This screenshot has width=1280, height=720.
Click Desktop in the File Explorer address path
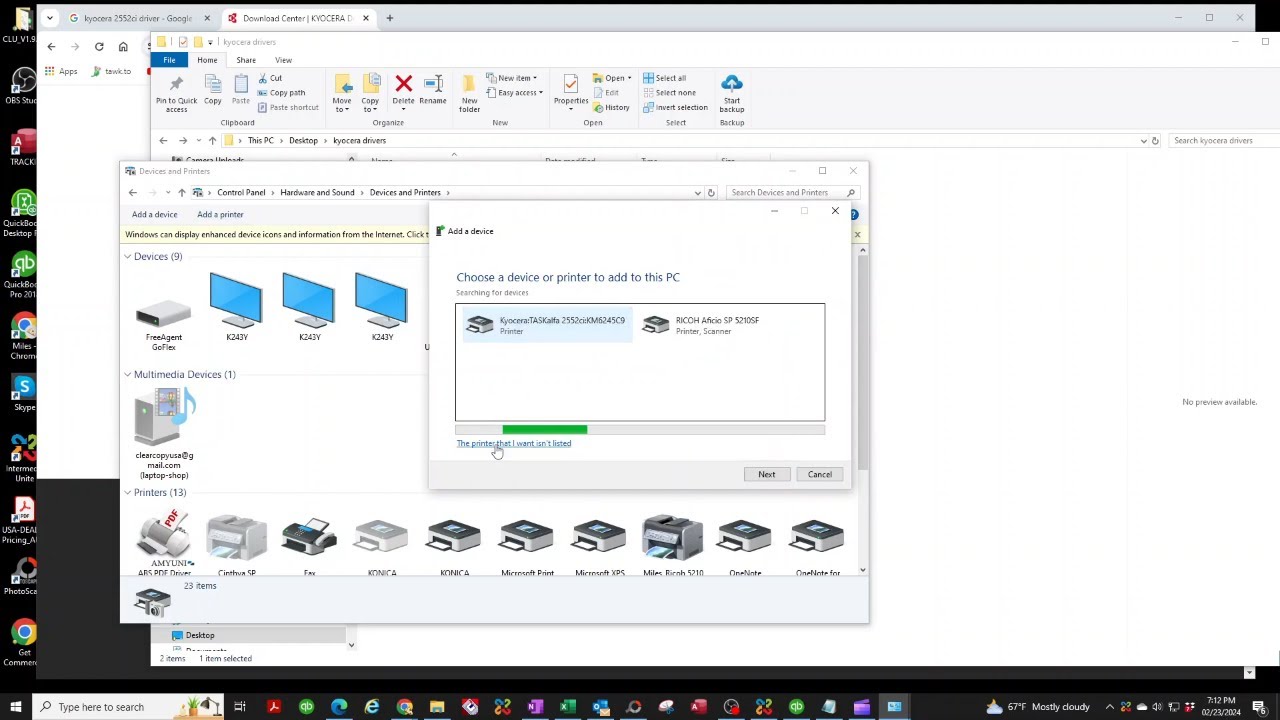(x=303, y=140)
